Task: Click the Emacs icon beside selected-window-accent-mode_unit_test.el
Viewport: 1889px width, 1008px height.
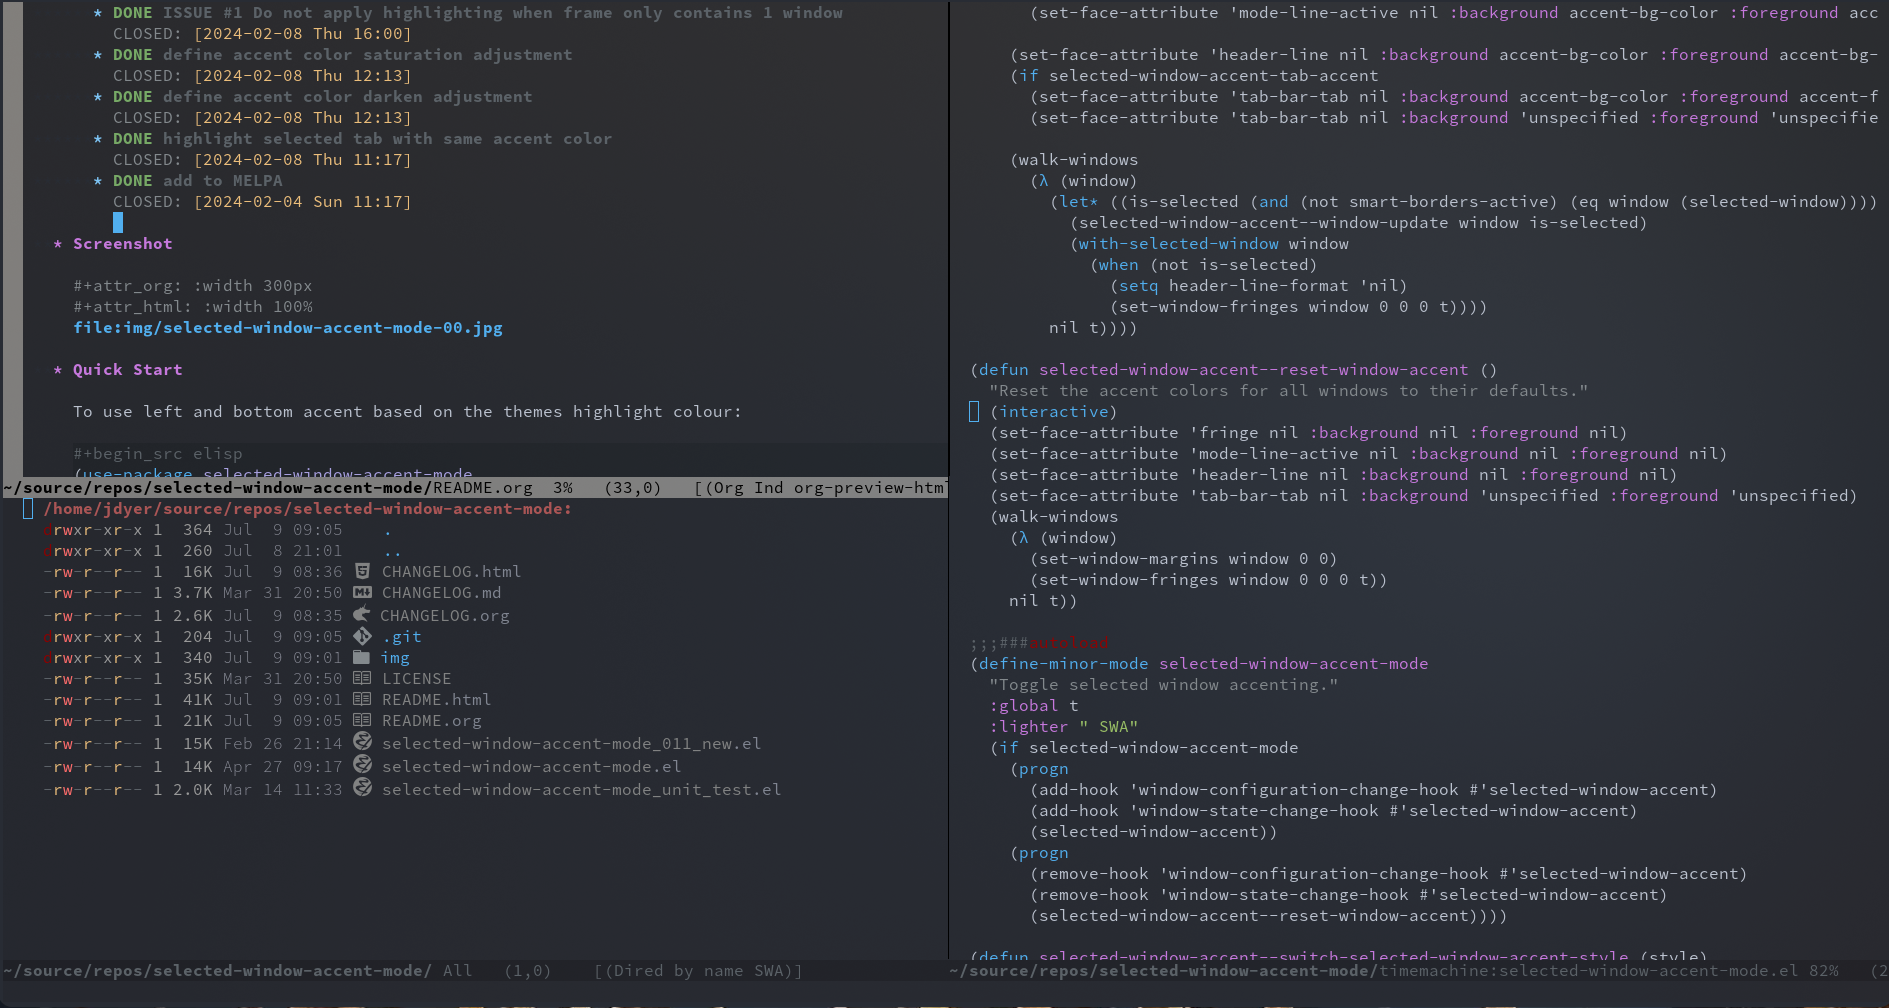Action: coord(362,788)
